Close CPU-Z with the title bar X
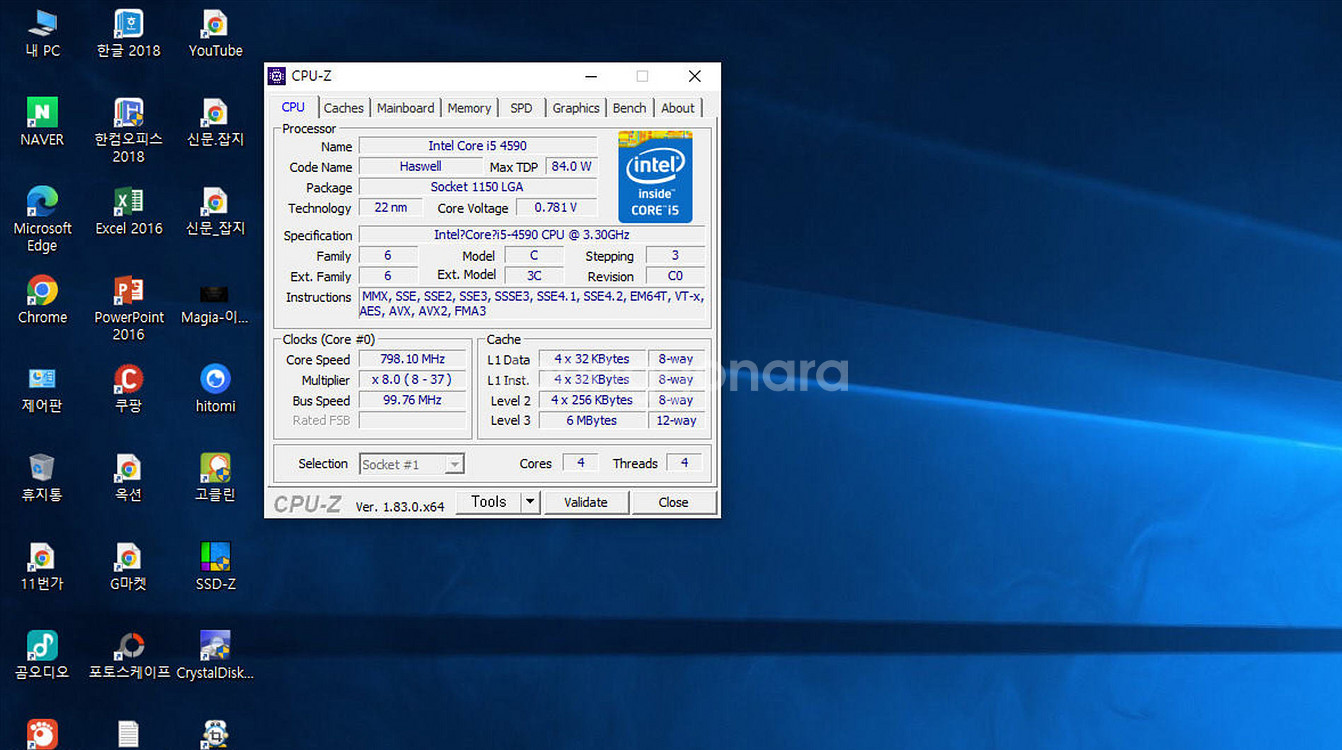 coord(695,76)
